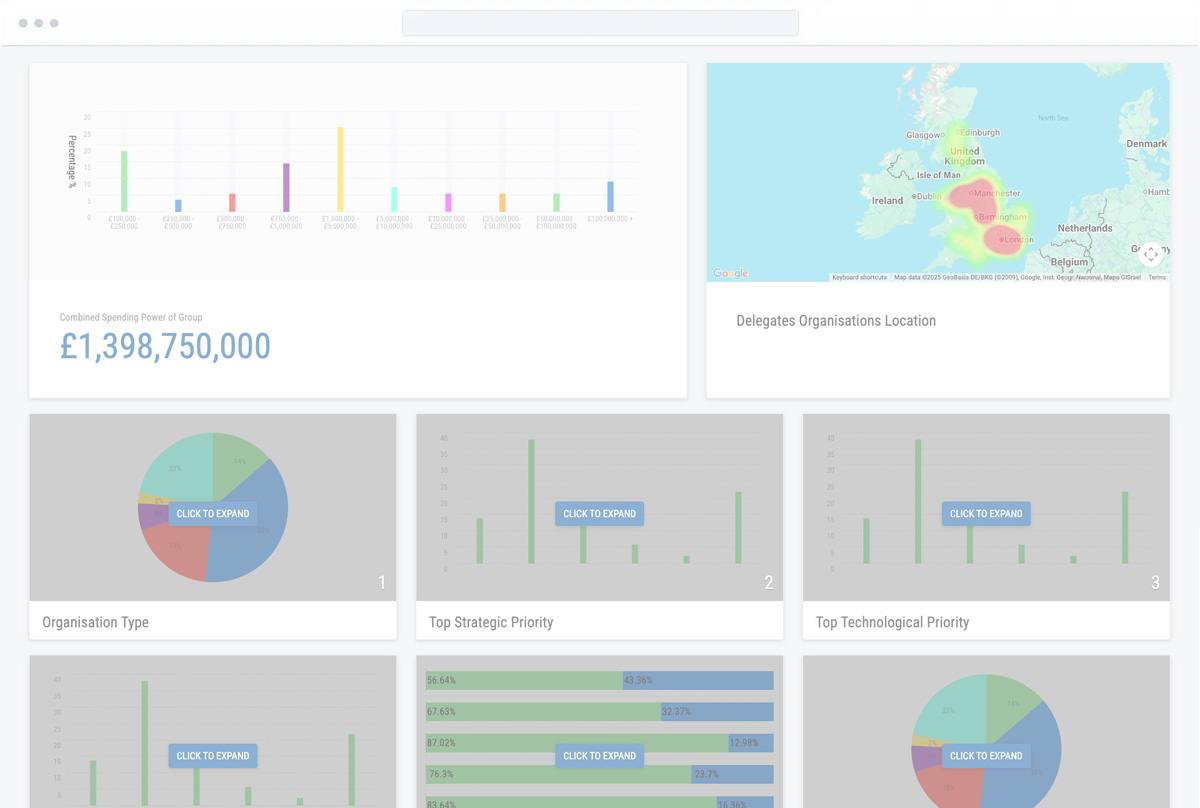Image resolution: width=1200 pixels, height=808 pixels.
Task: Expand the stacked percentage bars card
Action: (599, 756)
